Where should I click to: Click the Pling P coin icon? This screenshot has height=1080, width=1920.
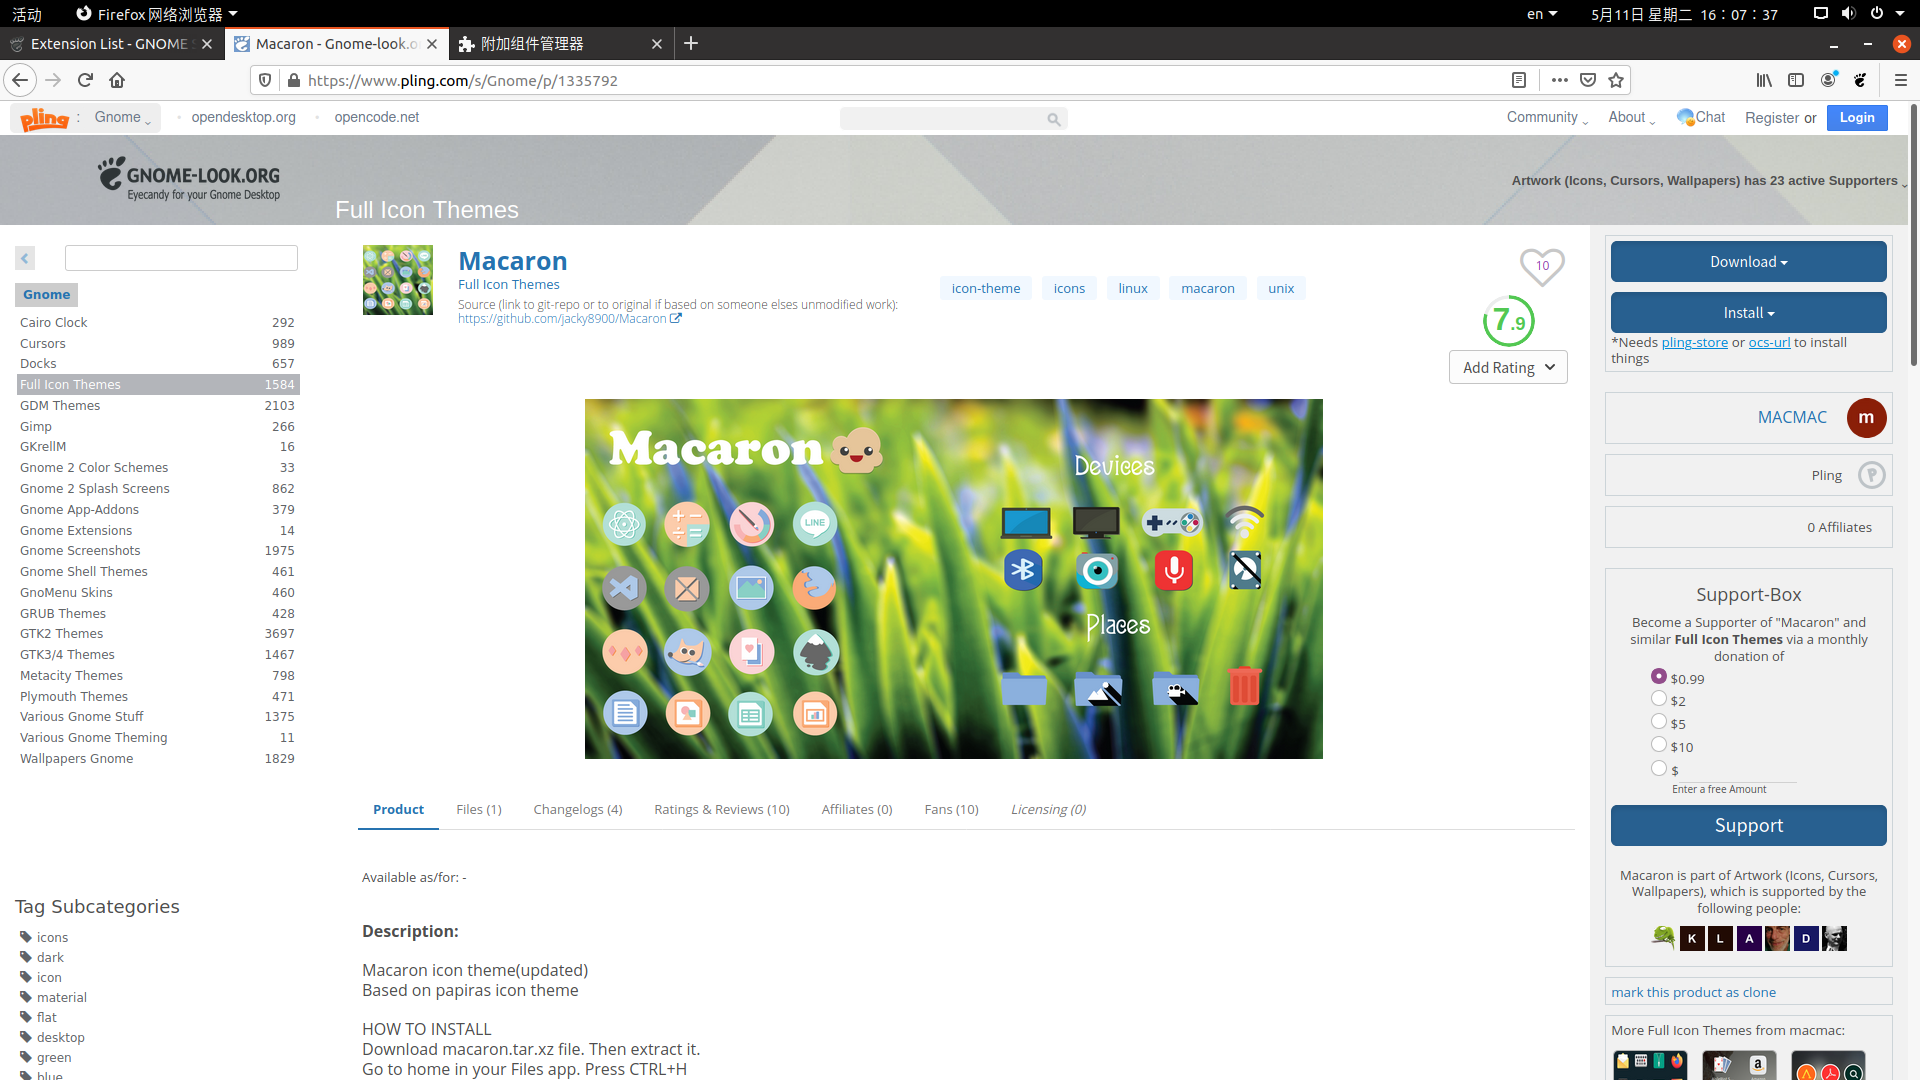[x=1871, y=475]
